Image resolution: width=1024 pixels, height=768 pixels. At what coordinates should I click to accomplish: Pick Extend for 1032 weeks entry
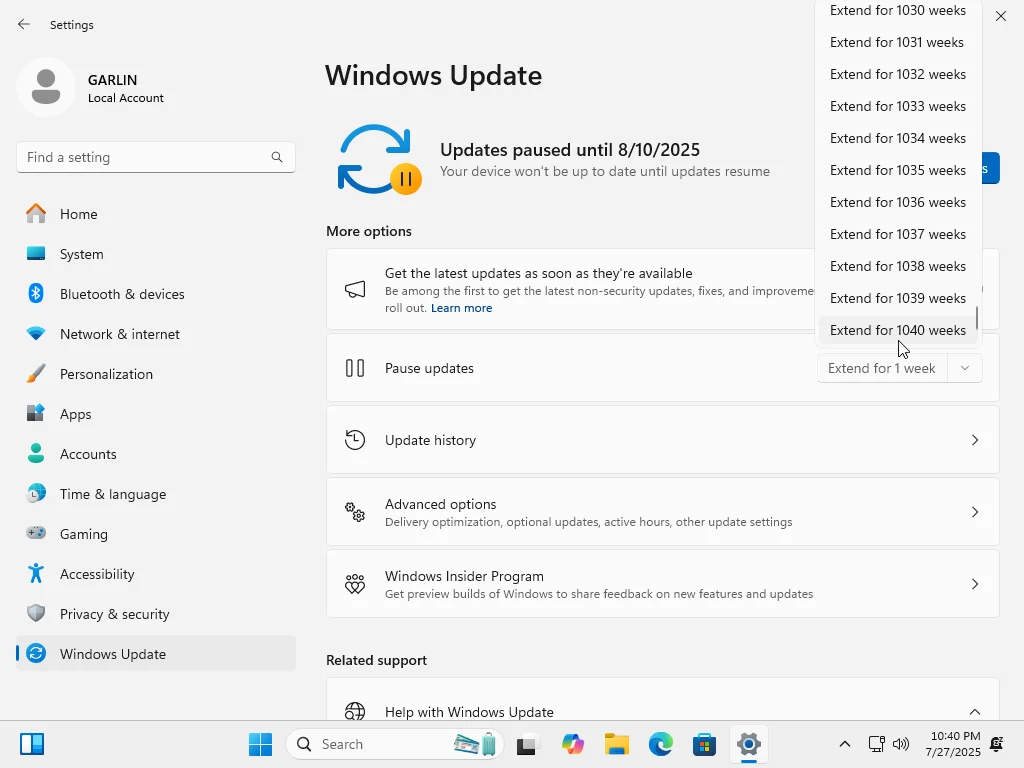pyautogui.click(x=897, y=74)
